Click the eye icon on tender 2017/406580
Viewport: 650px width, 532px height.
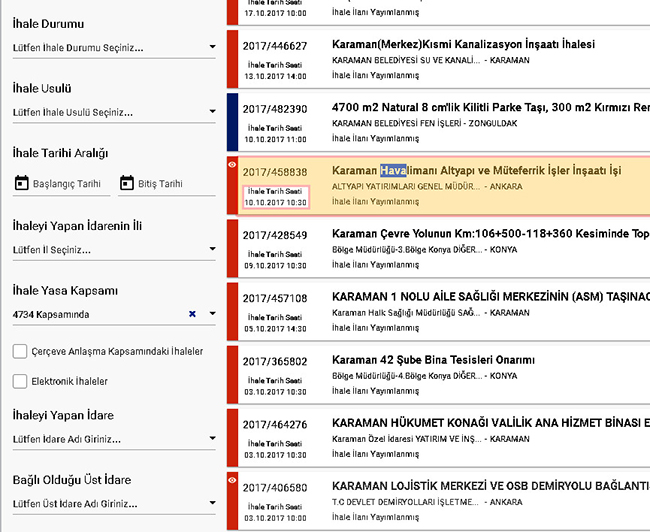click(233, 481)
